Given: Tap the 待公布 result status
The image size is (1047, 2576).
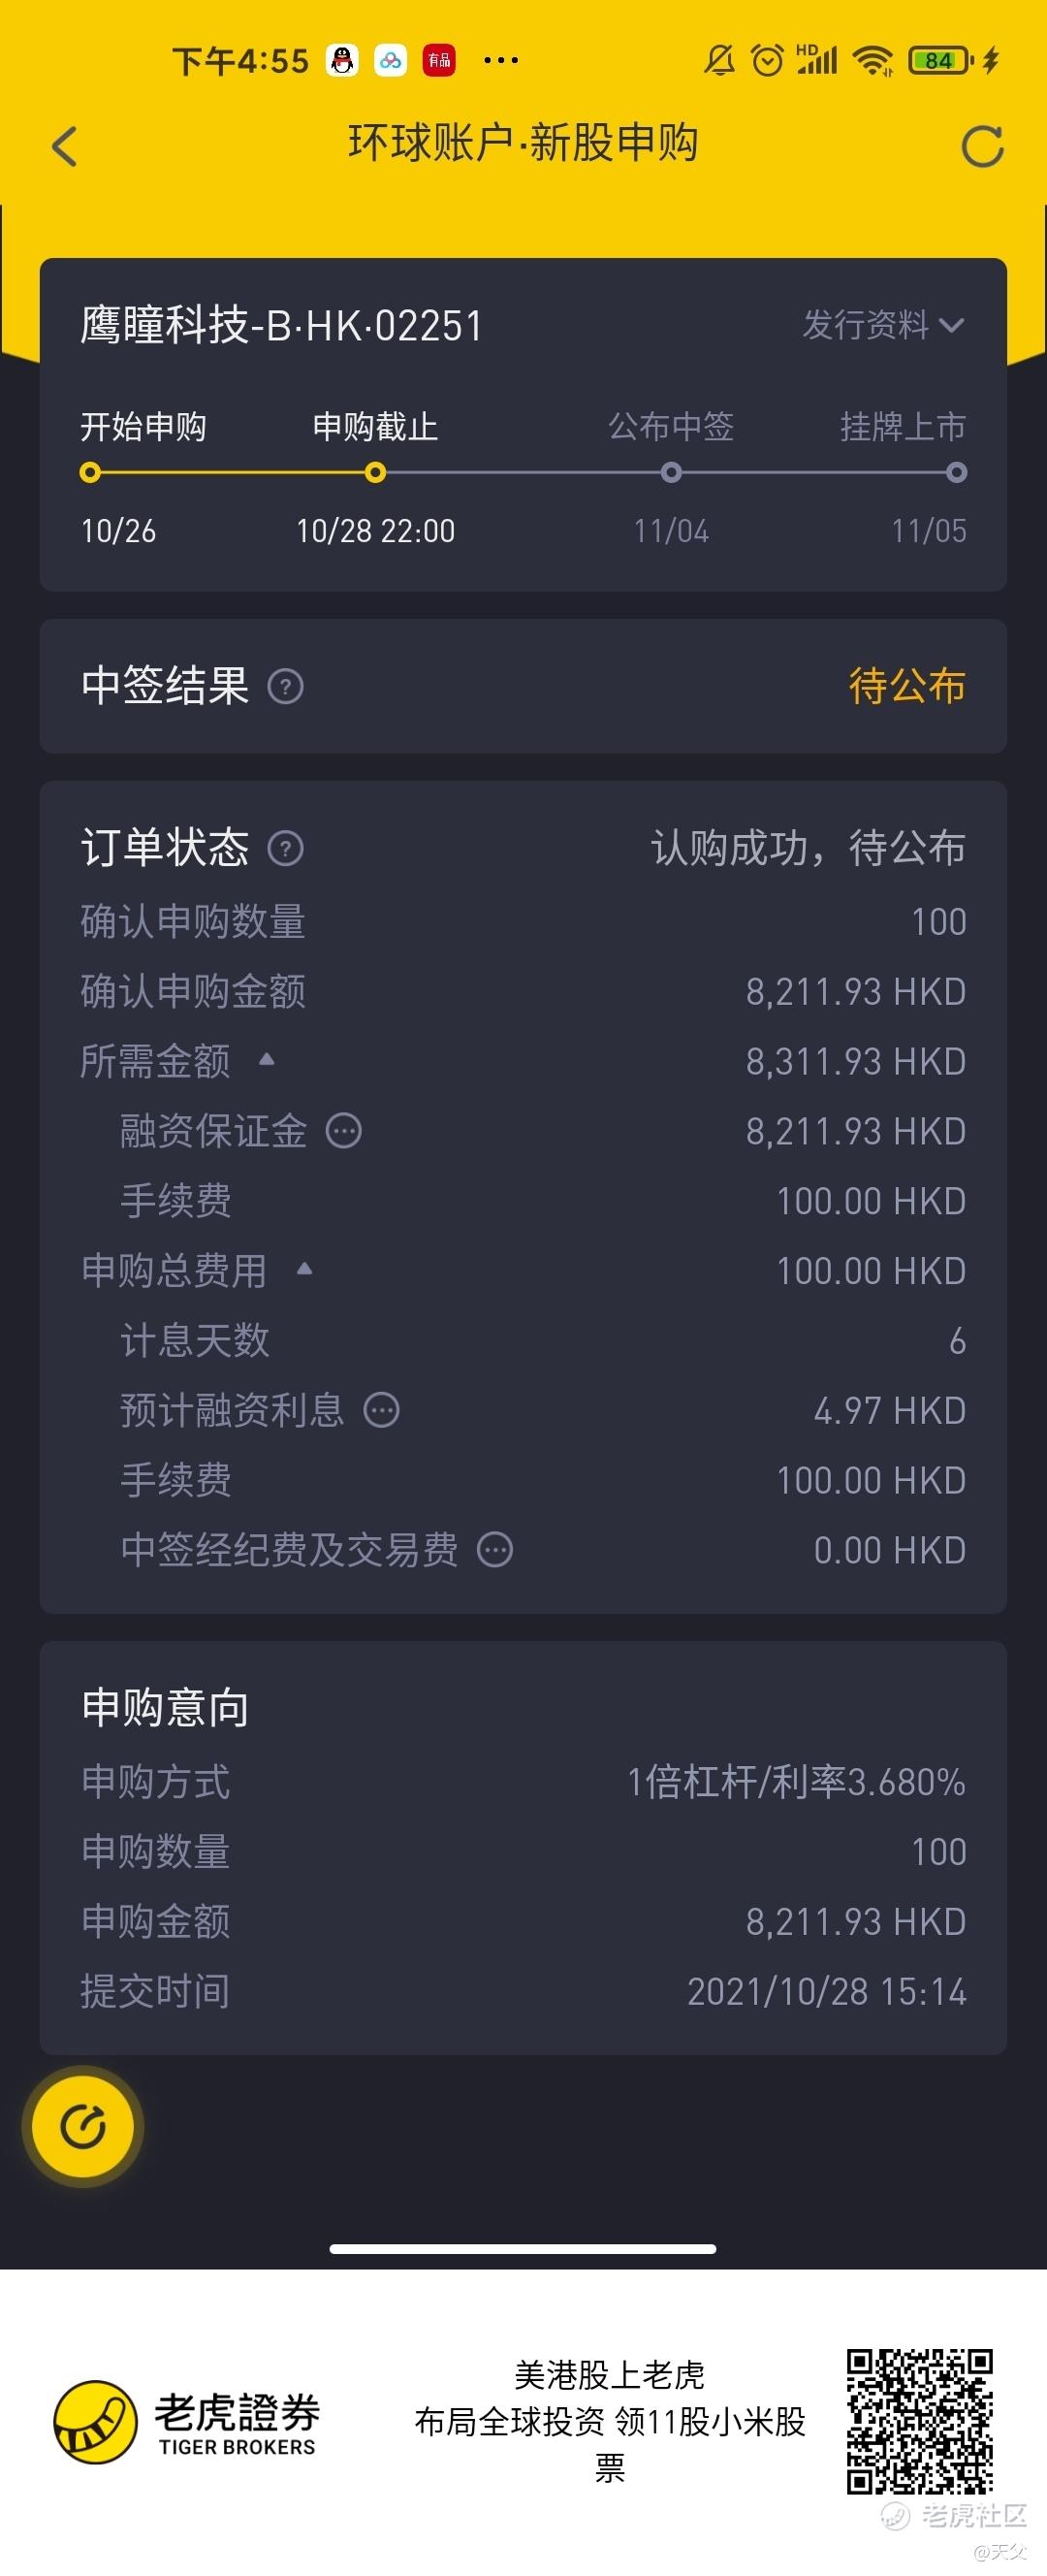Looking at the screenshot, I should pos(907,686).
